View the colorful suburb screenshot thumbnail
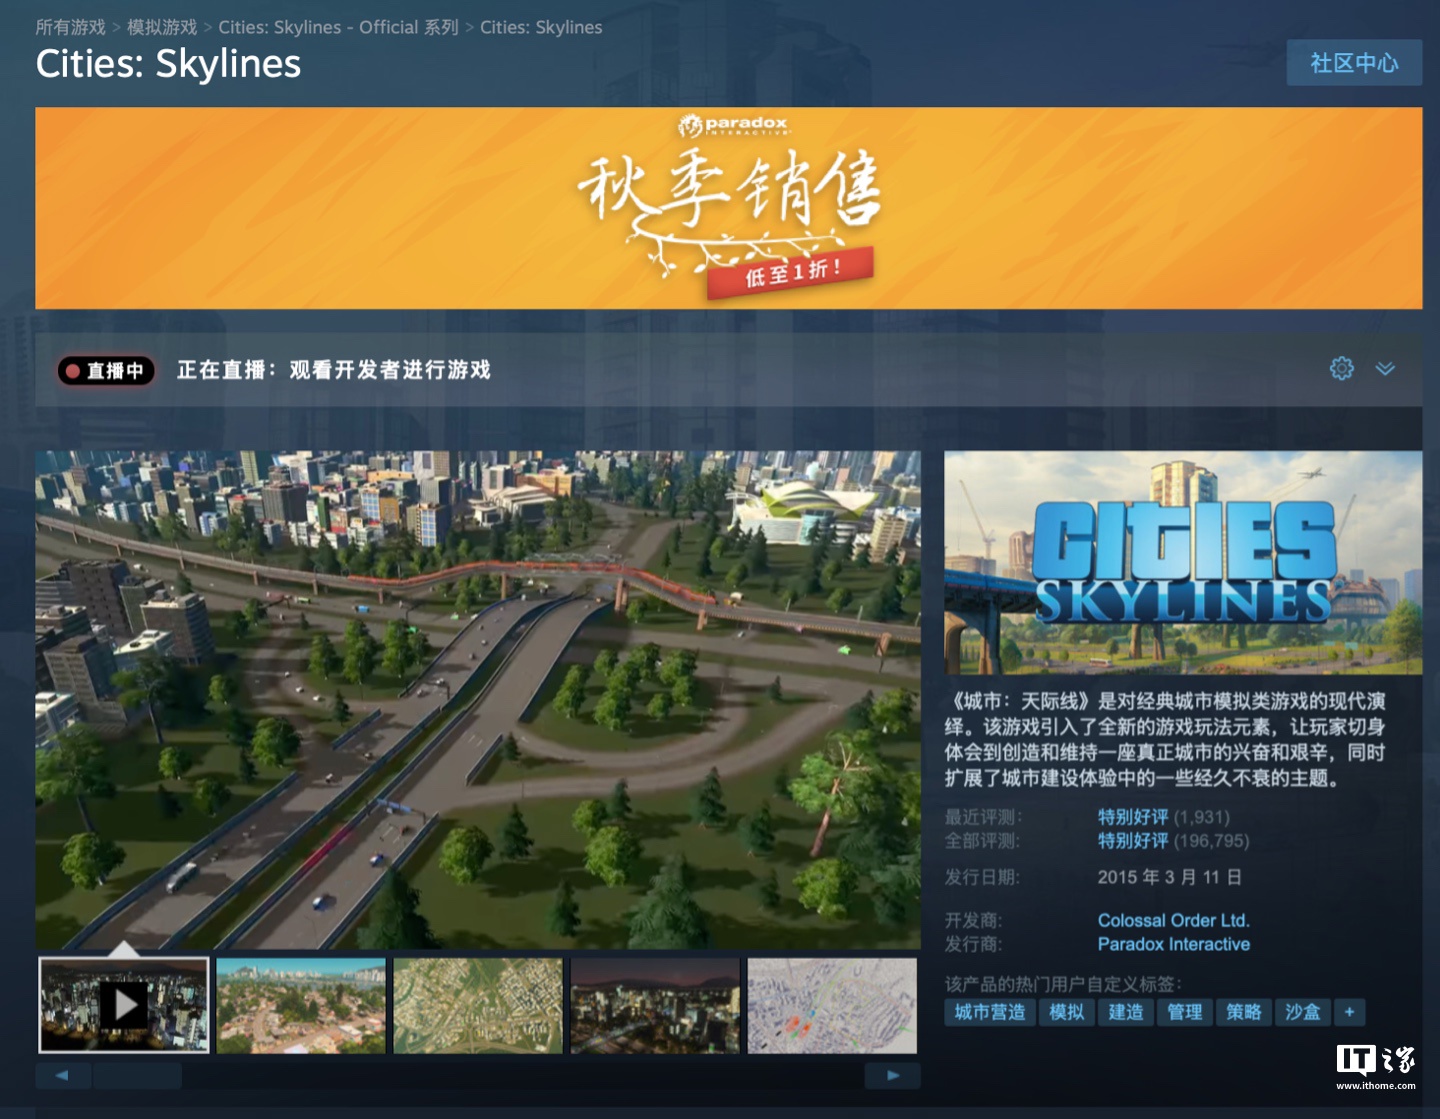 click(x=301, y=1005)
